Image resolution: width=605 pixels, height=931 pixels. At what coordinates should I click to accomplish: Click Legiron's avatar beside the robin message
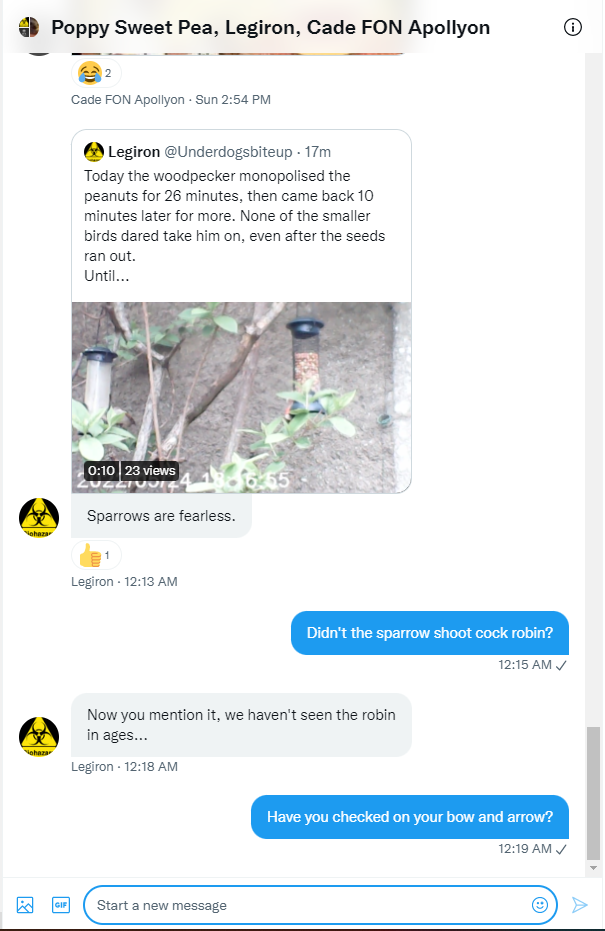[x=39, y=737]
